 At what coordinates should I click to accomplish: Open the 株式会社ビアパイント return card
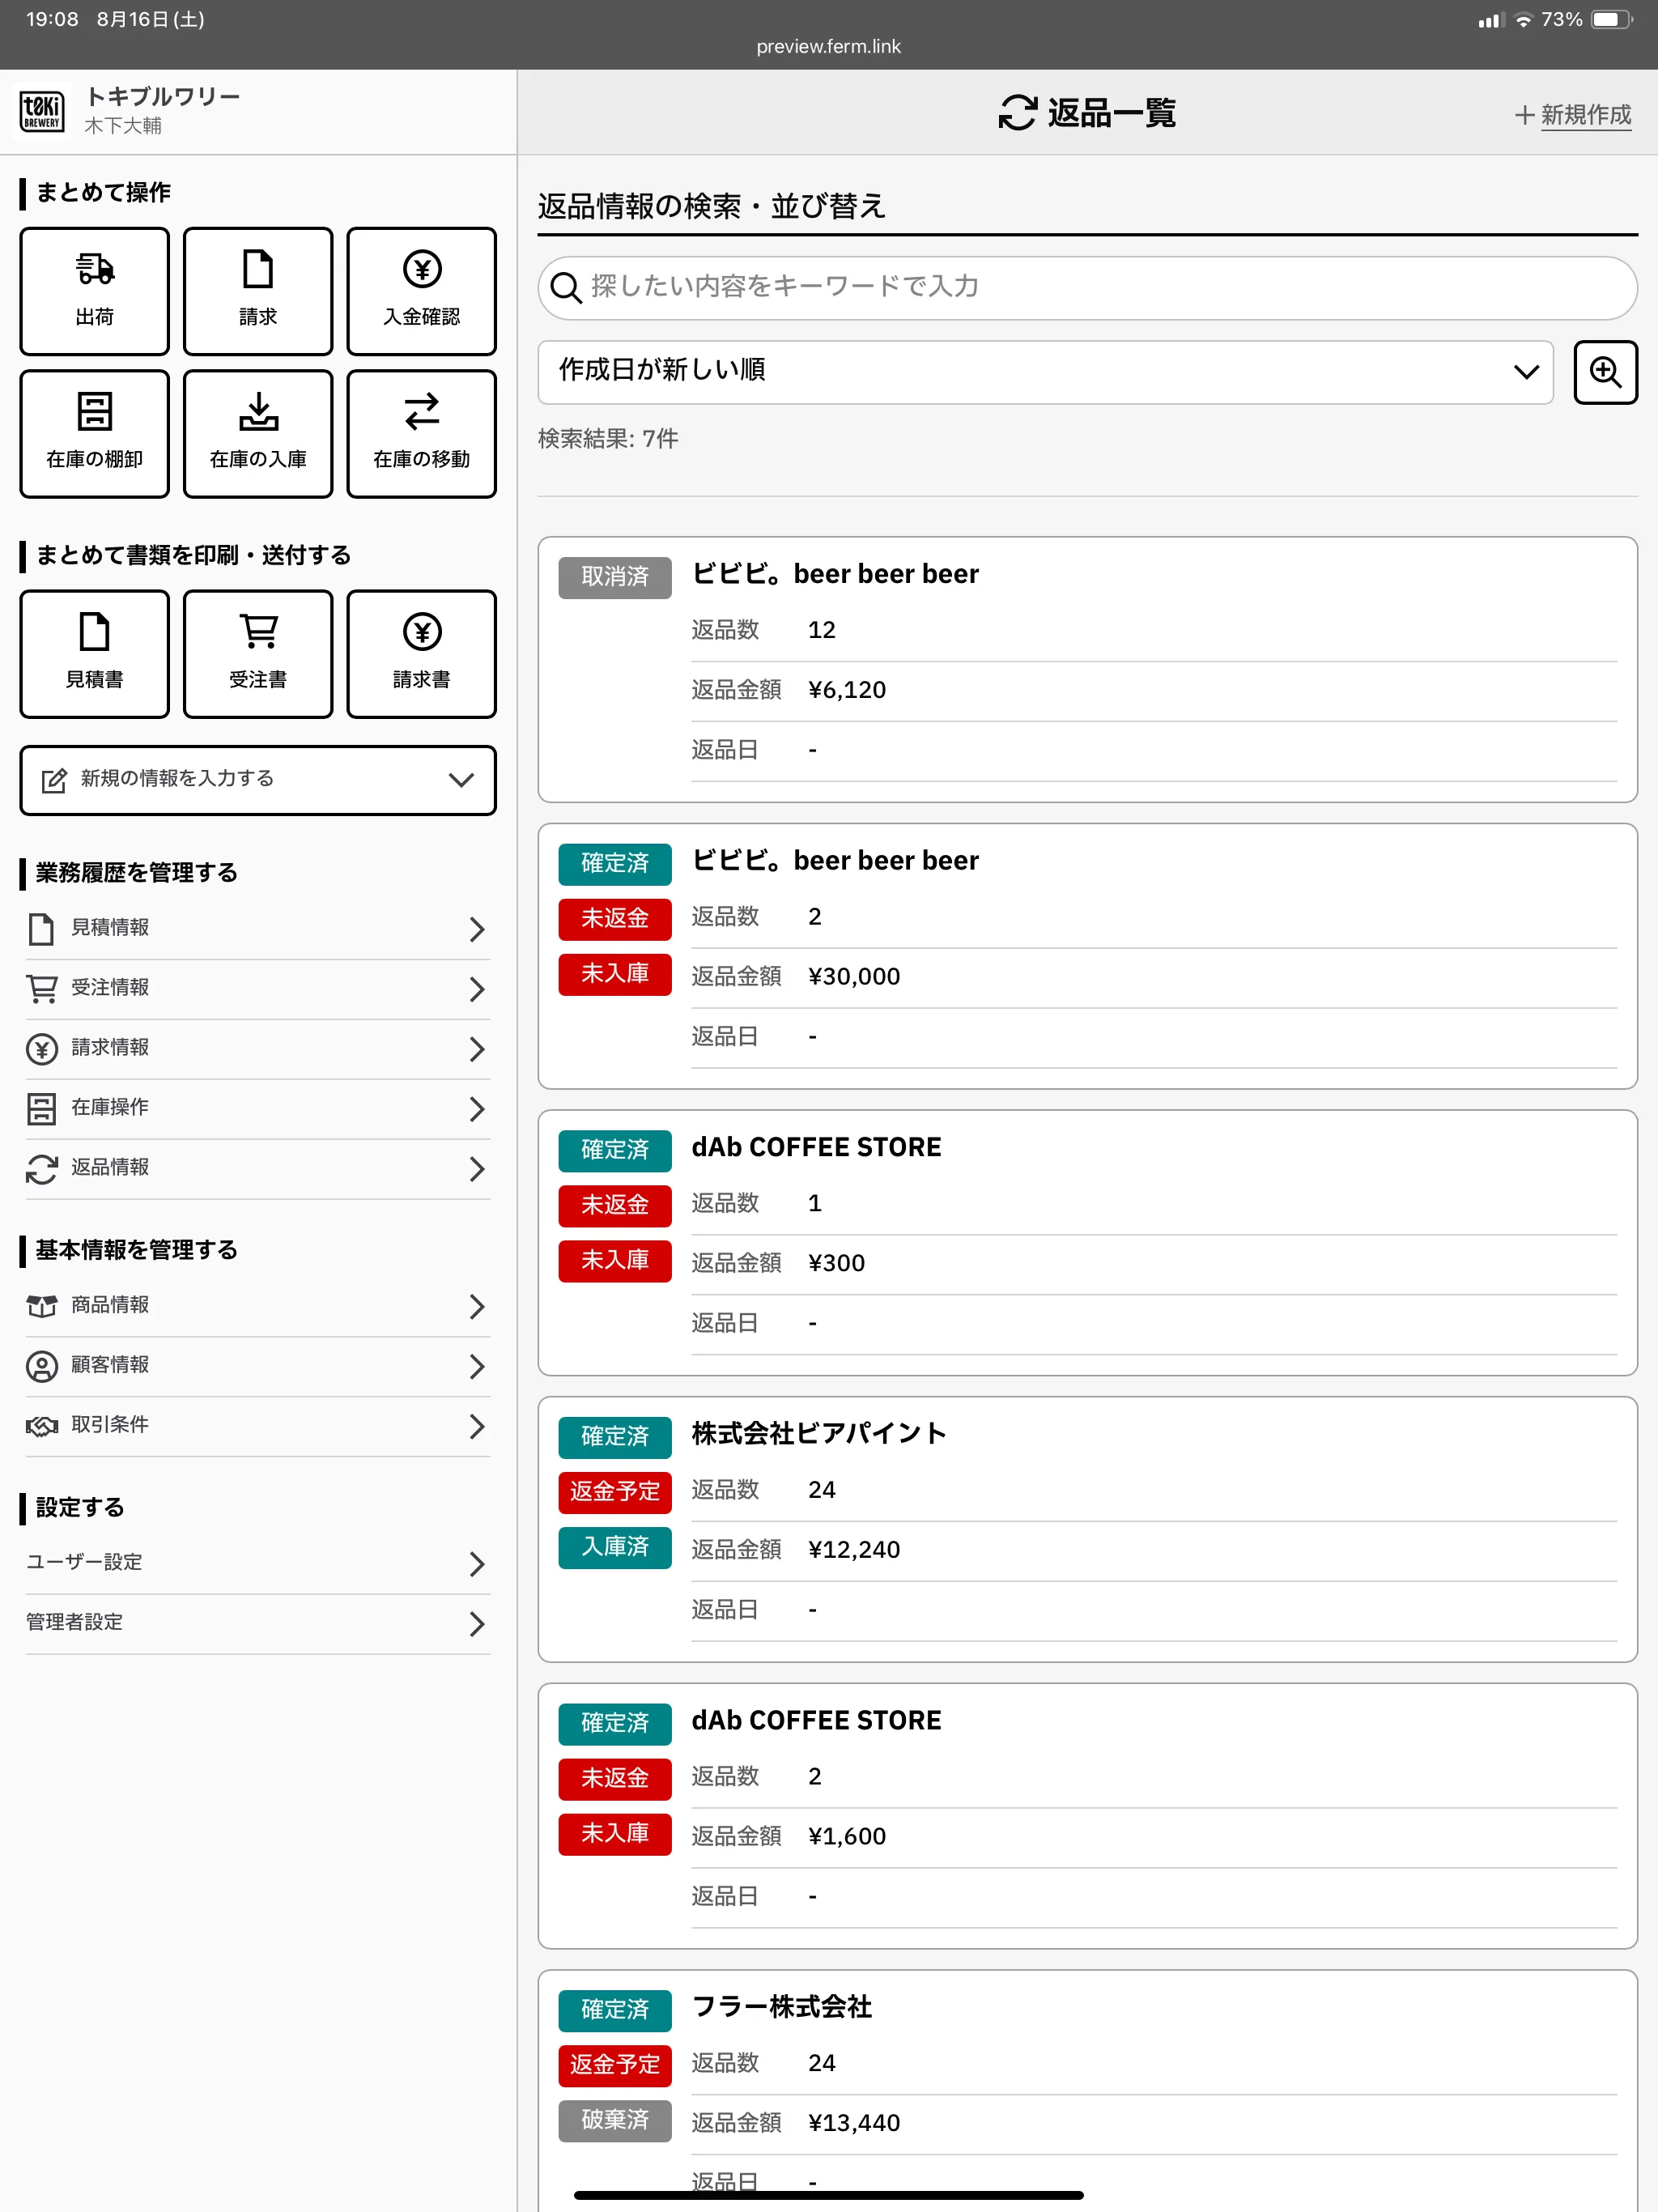point(1087,1528)
